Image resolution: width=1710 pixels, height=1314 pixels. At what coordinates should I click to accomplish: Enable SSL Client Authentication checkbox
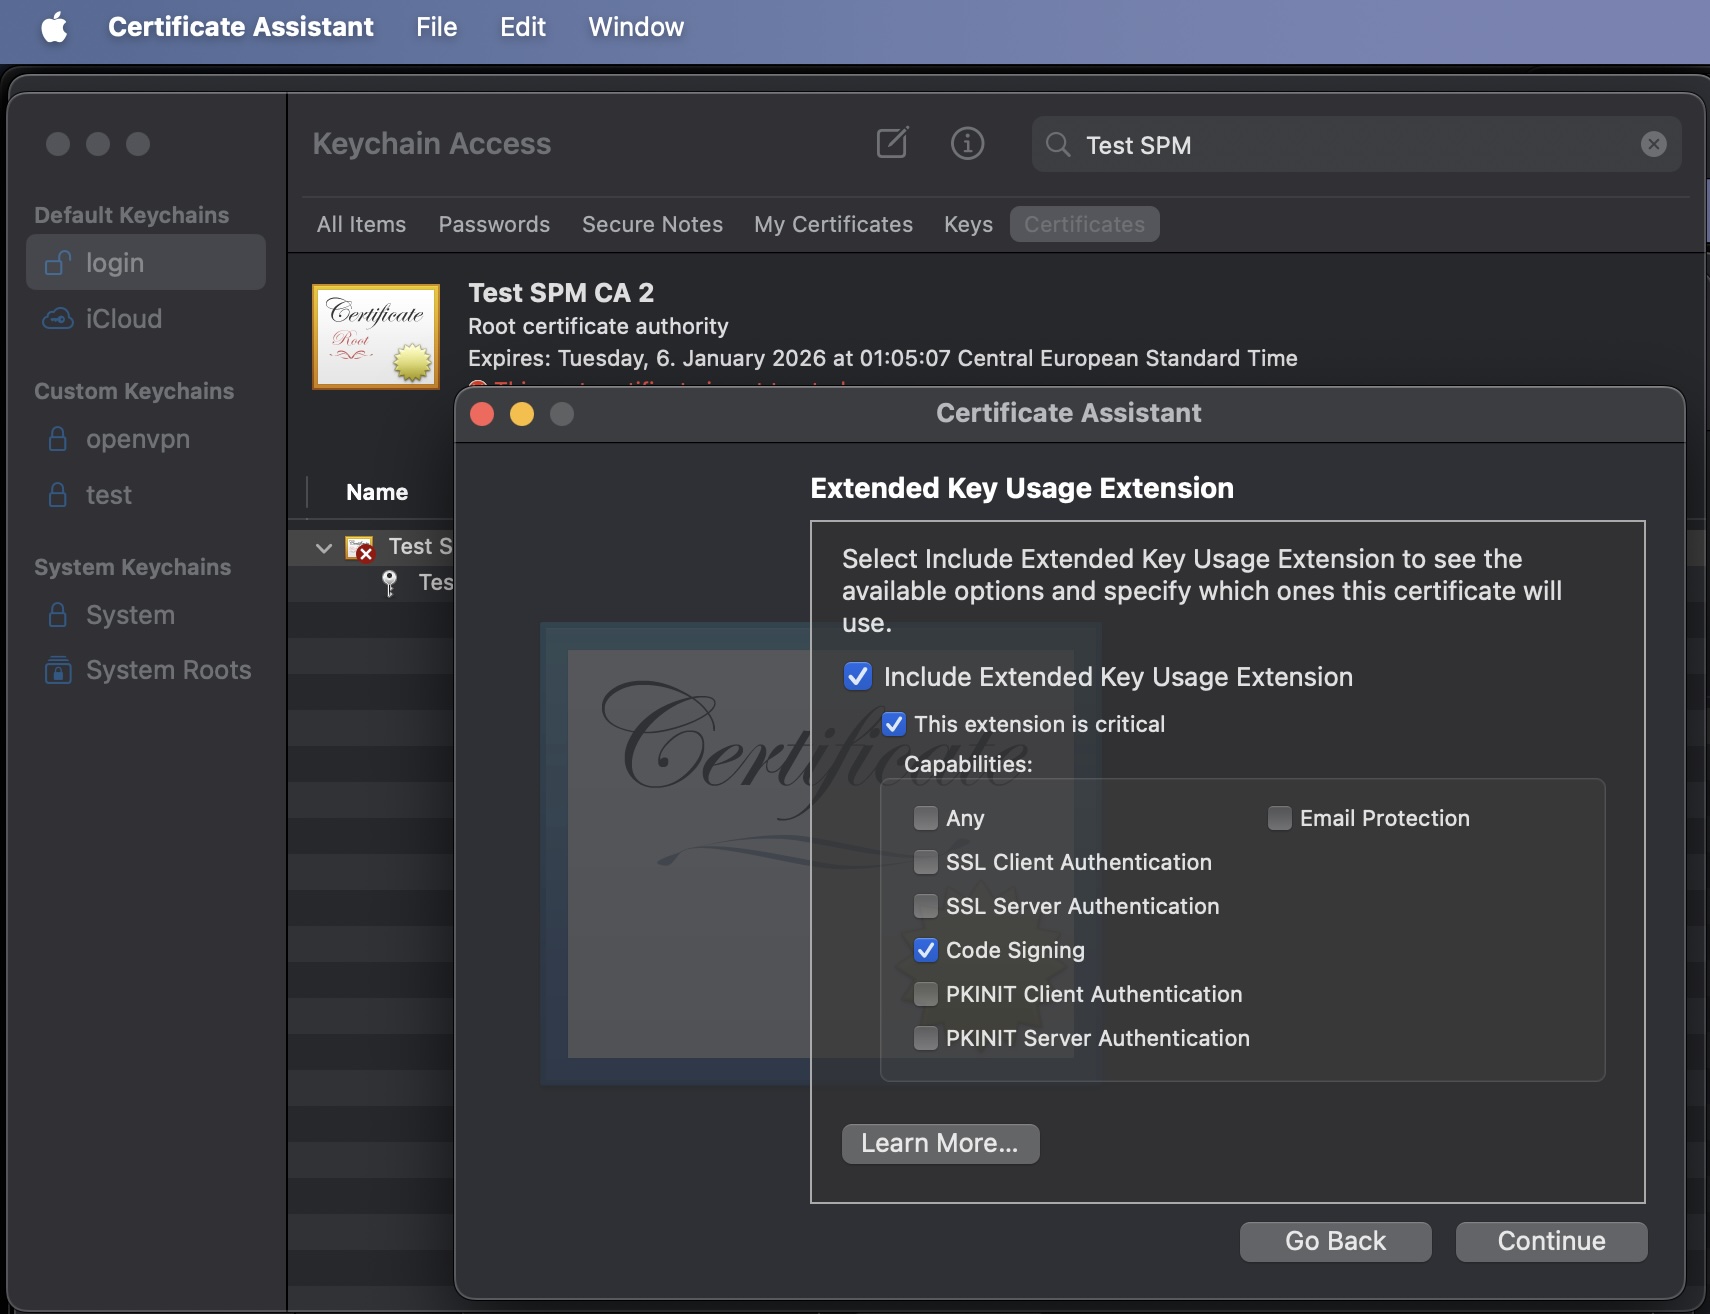926,862
